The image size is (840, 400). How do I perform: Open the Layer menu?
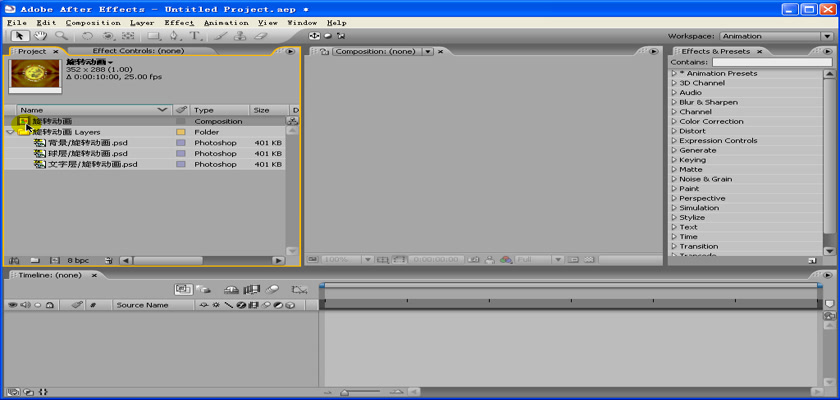coord(142,23)
